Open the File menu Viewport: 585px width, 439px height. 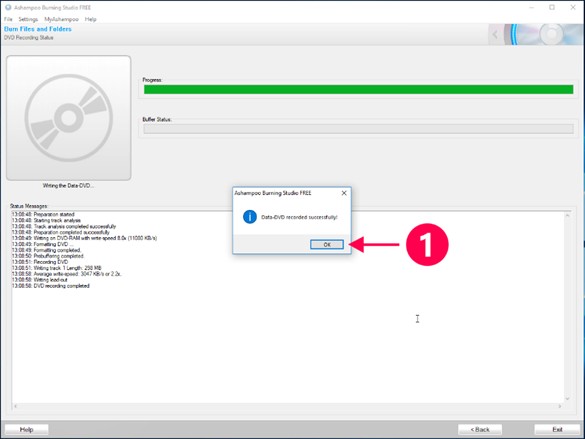coord(8,19)
